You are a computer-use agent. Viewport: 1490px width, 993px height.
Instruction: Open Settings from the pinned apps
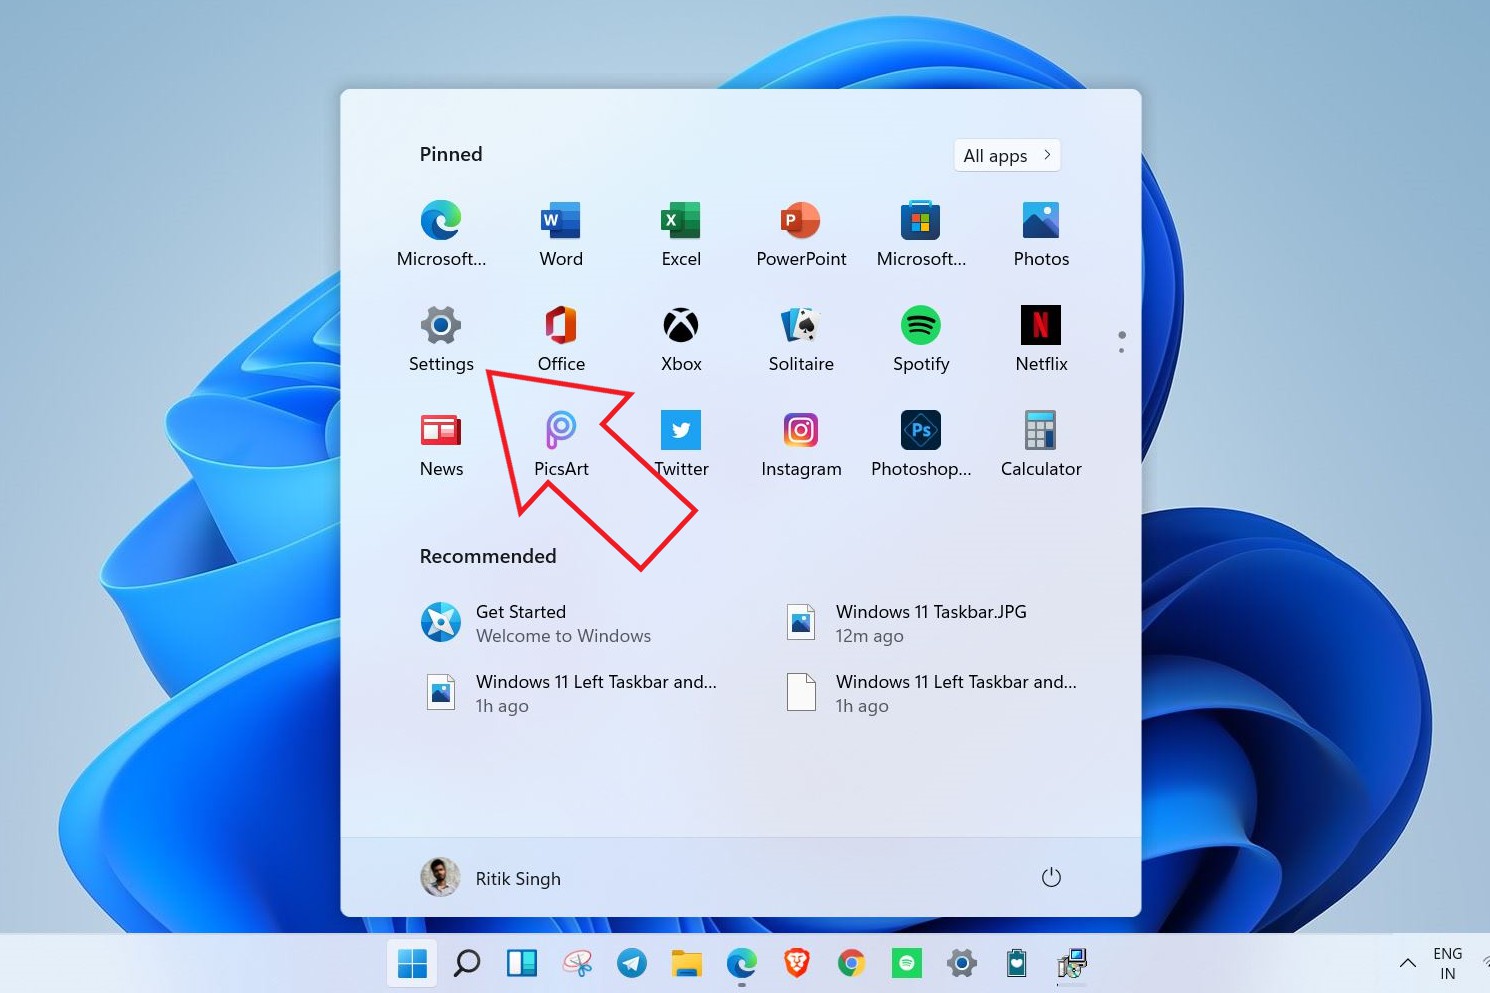point(441,339)
